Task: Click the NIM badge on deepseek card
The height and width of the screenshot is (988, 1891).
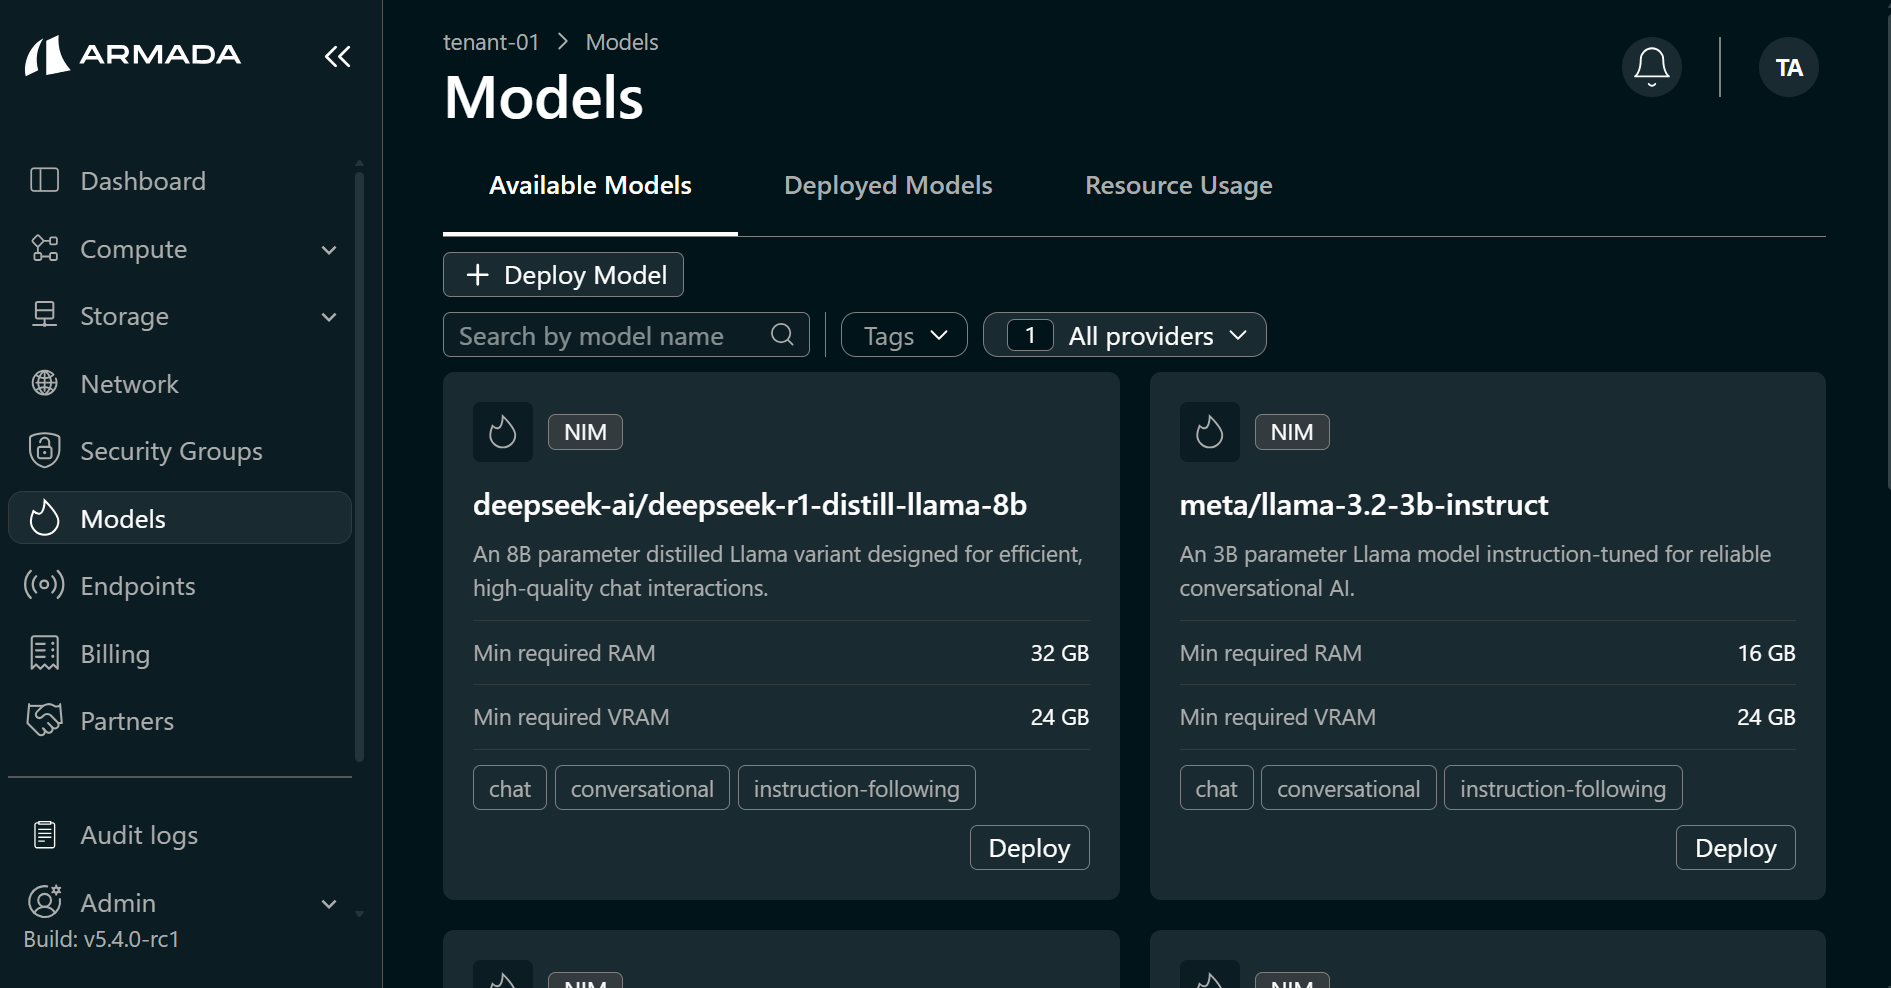Action: [x=585, y=432]
